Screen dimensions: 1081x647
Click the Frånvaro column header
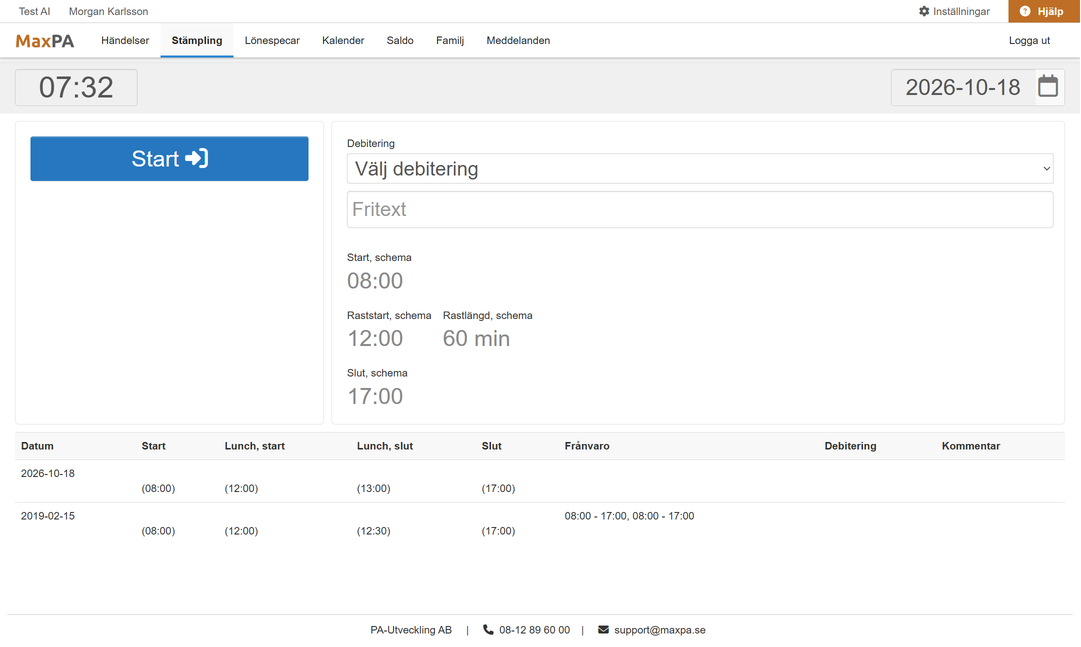coord(587,446)
